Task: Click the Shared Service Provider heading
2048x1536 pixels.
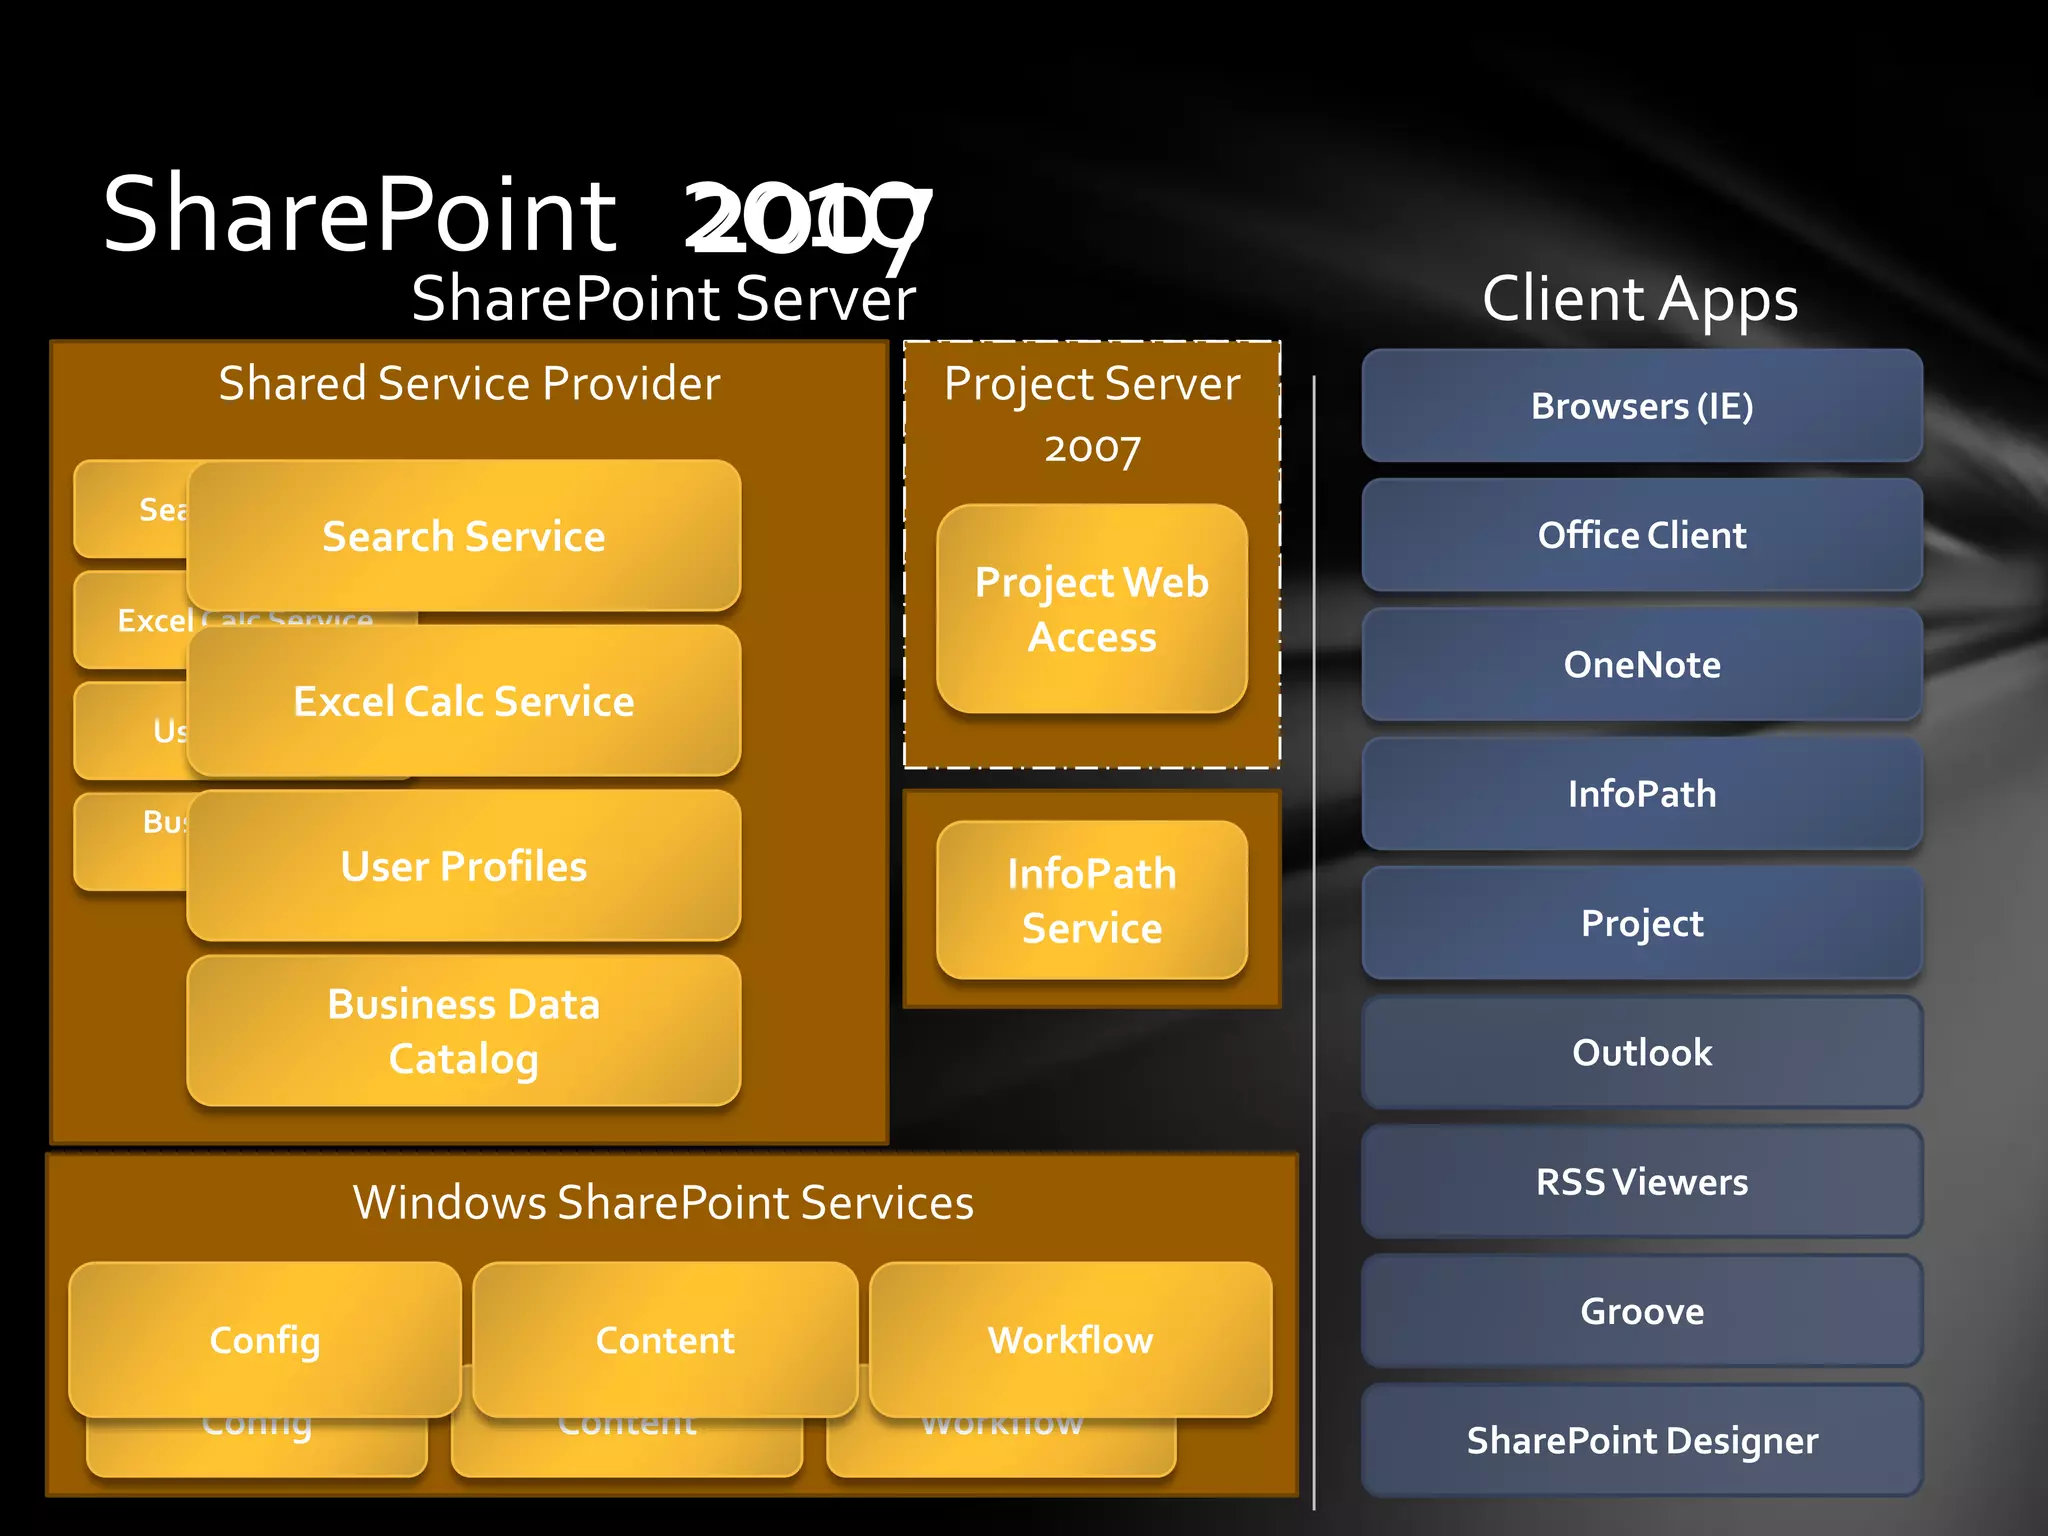Action: point(469,383)
